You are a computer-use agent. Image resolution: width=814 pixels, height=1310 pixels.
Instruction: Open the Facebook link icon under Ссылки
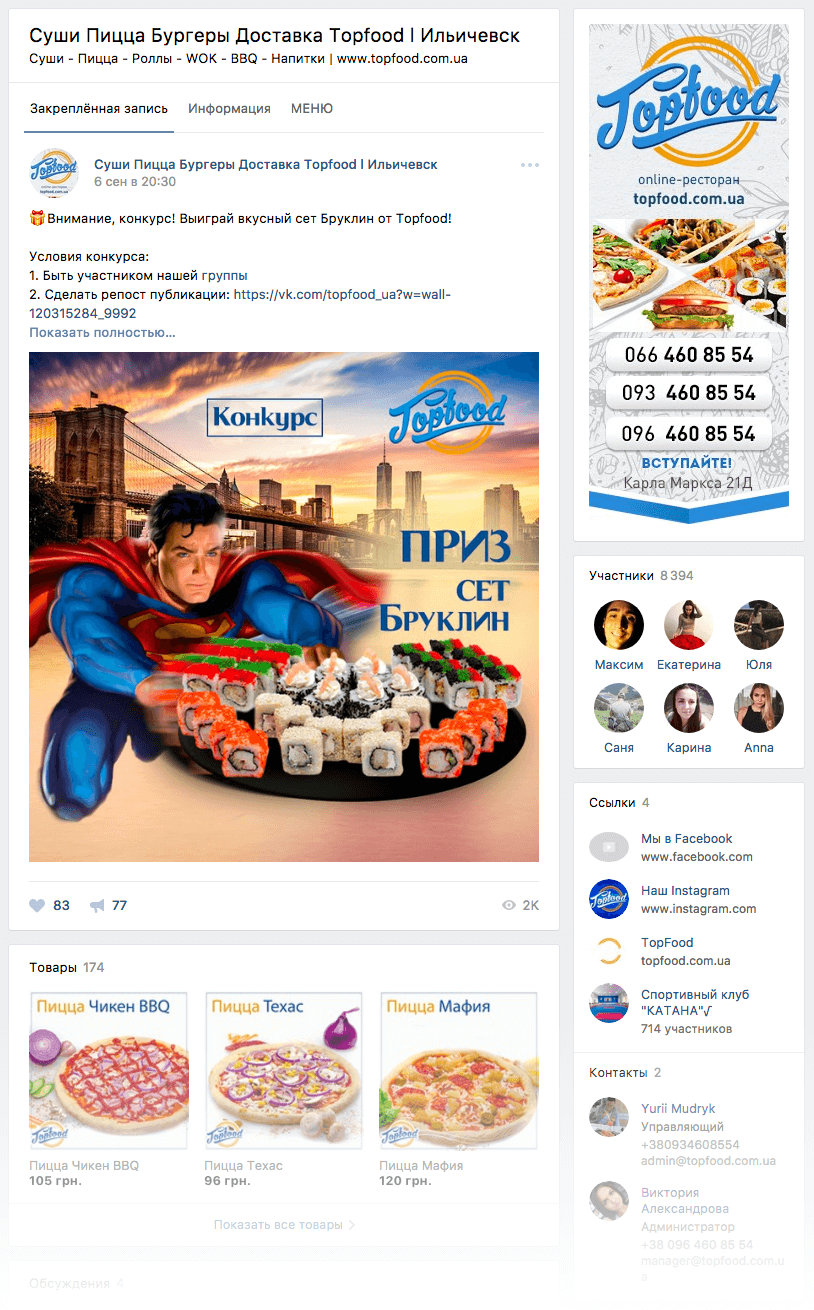[x=608, y=847]
